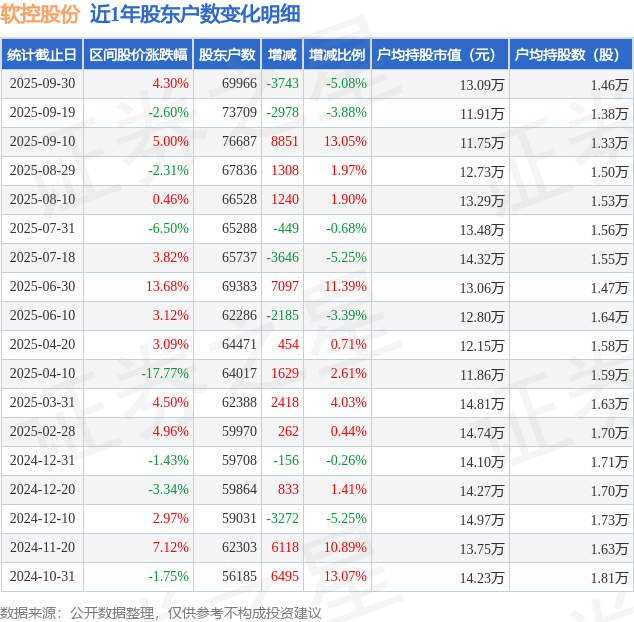Select the 统计截止日 column header

(x=42, y=55)
